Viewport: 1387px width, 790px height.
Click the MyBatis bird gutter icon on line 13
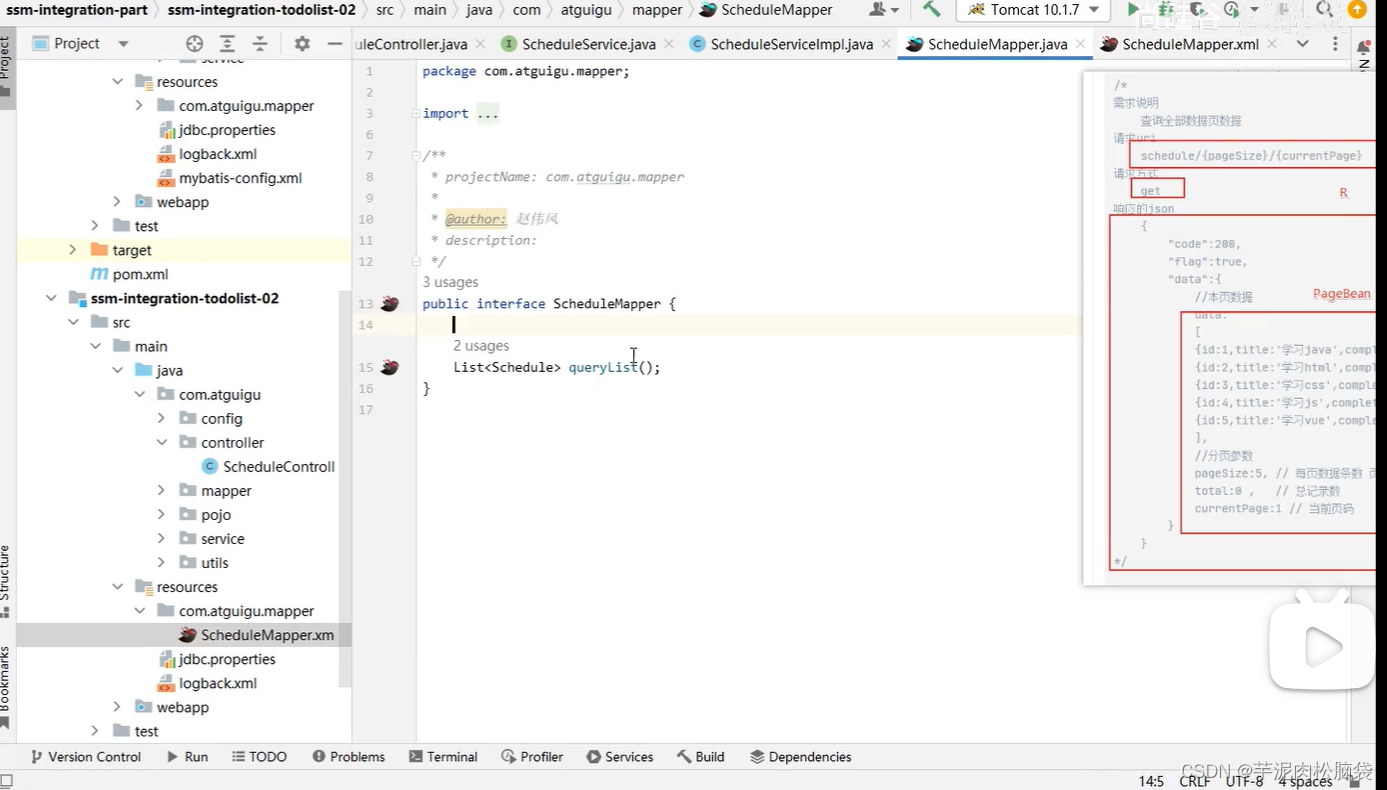[389, 304]
